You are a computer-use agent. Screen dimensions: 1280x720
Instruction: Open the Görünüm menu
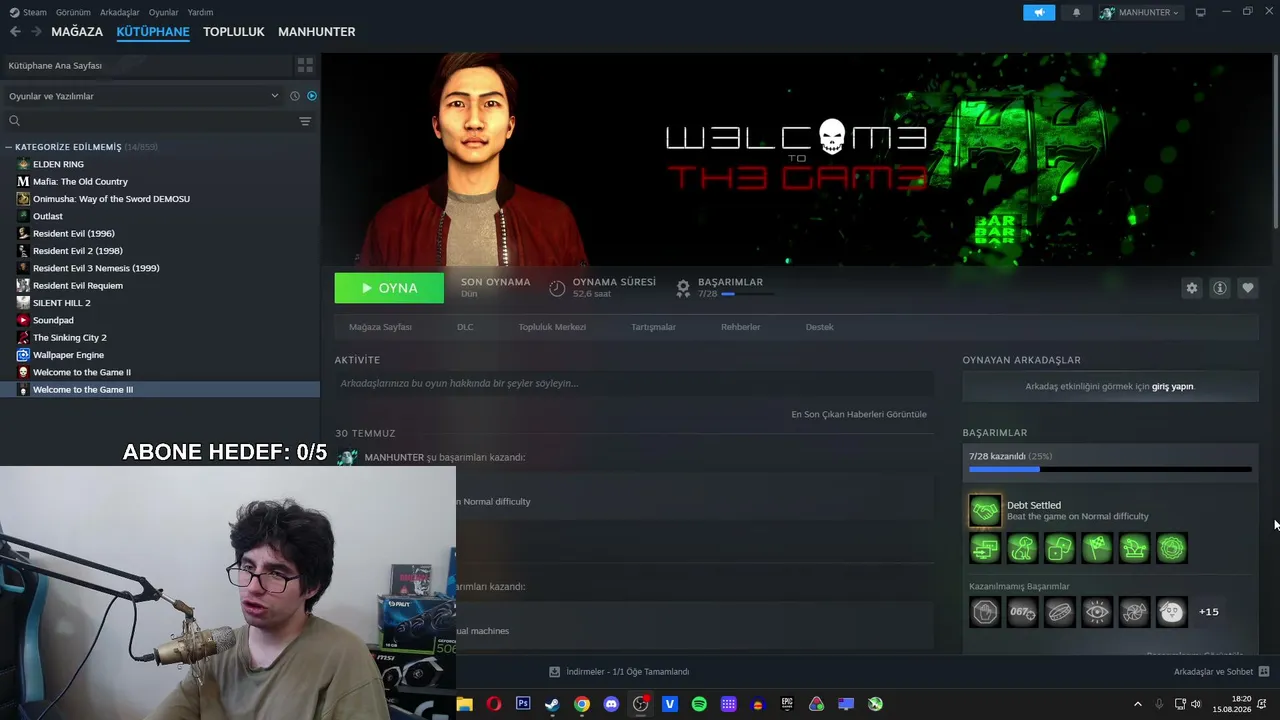tap(73, 12)
